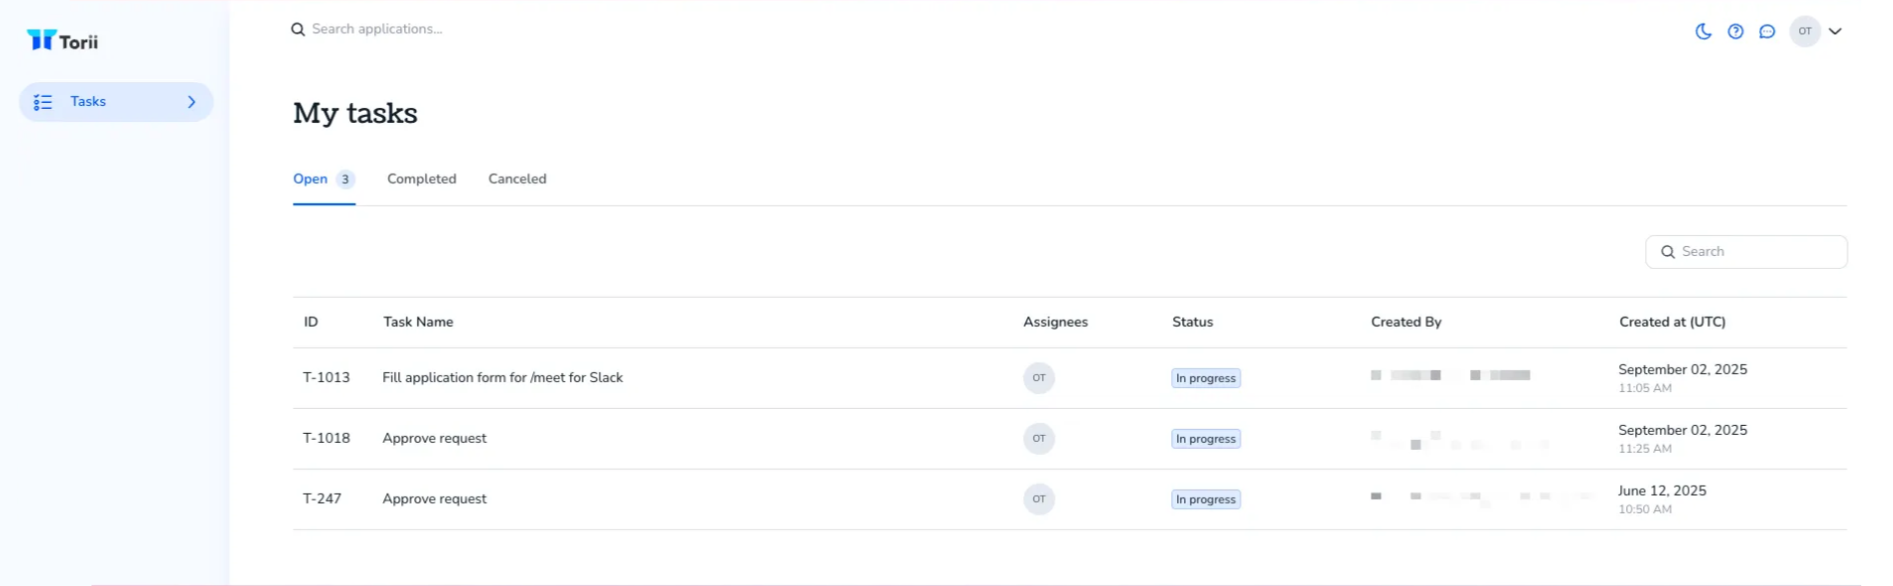Click the Search applications field
The width and height of the screenshot is (1893, 586).
377,29
